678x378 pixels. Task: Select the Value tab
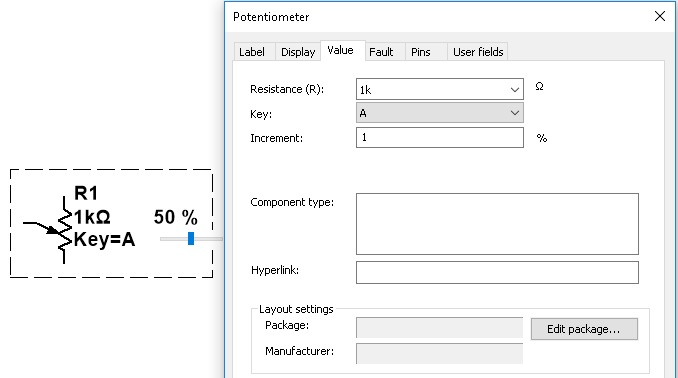340,50
